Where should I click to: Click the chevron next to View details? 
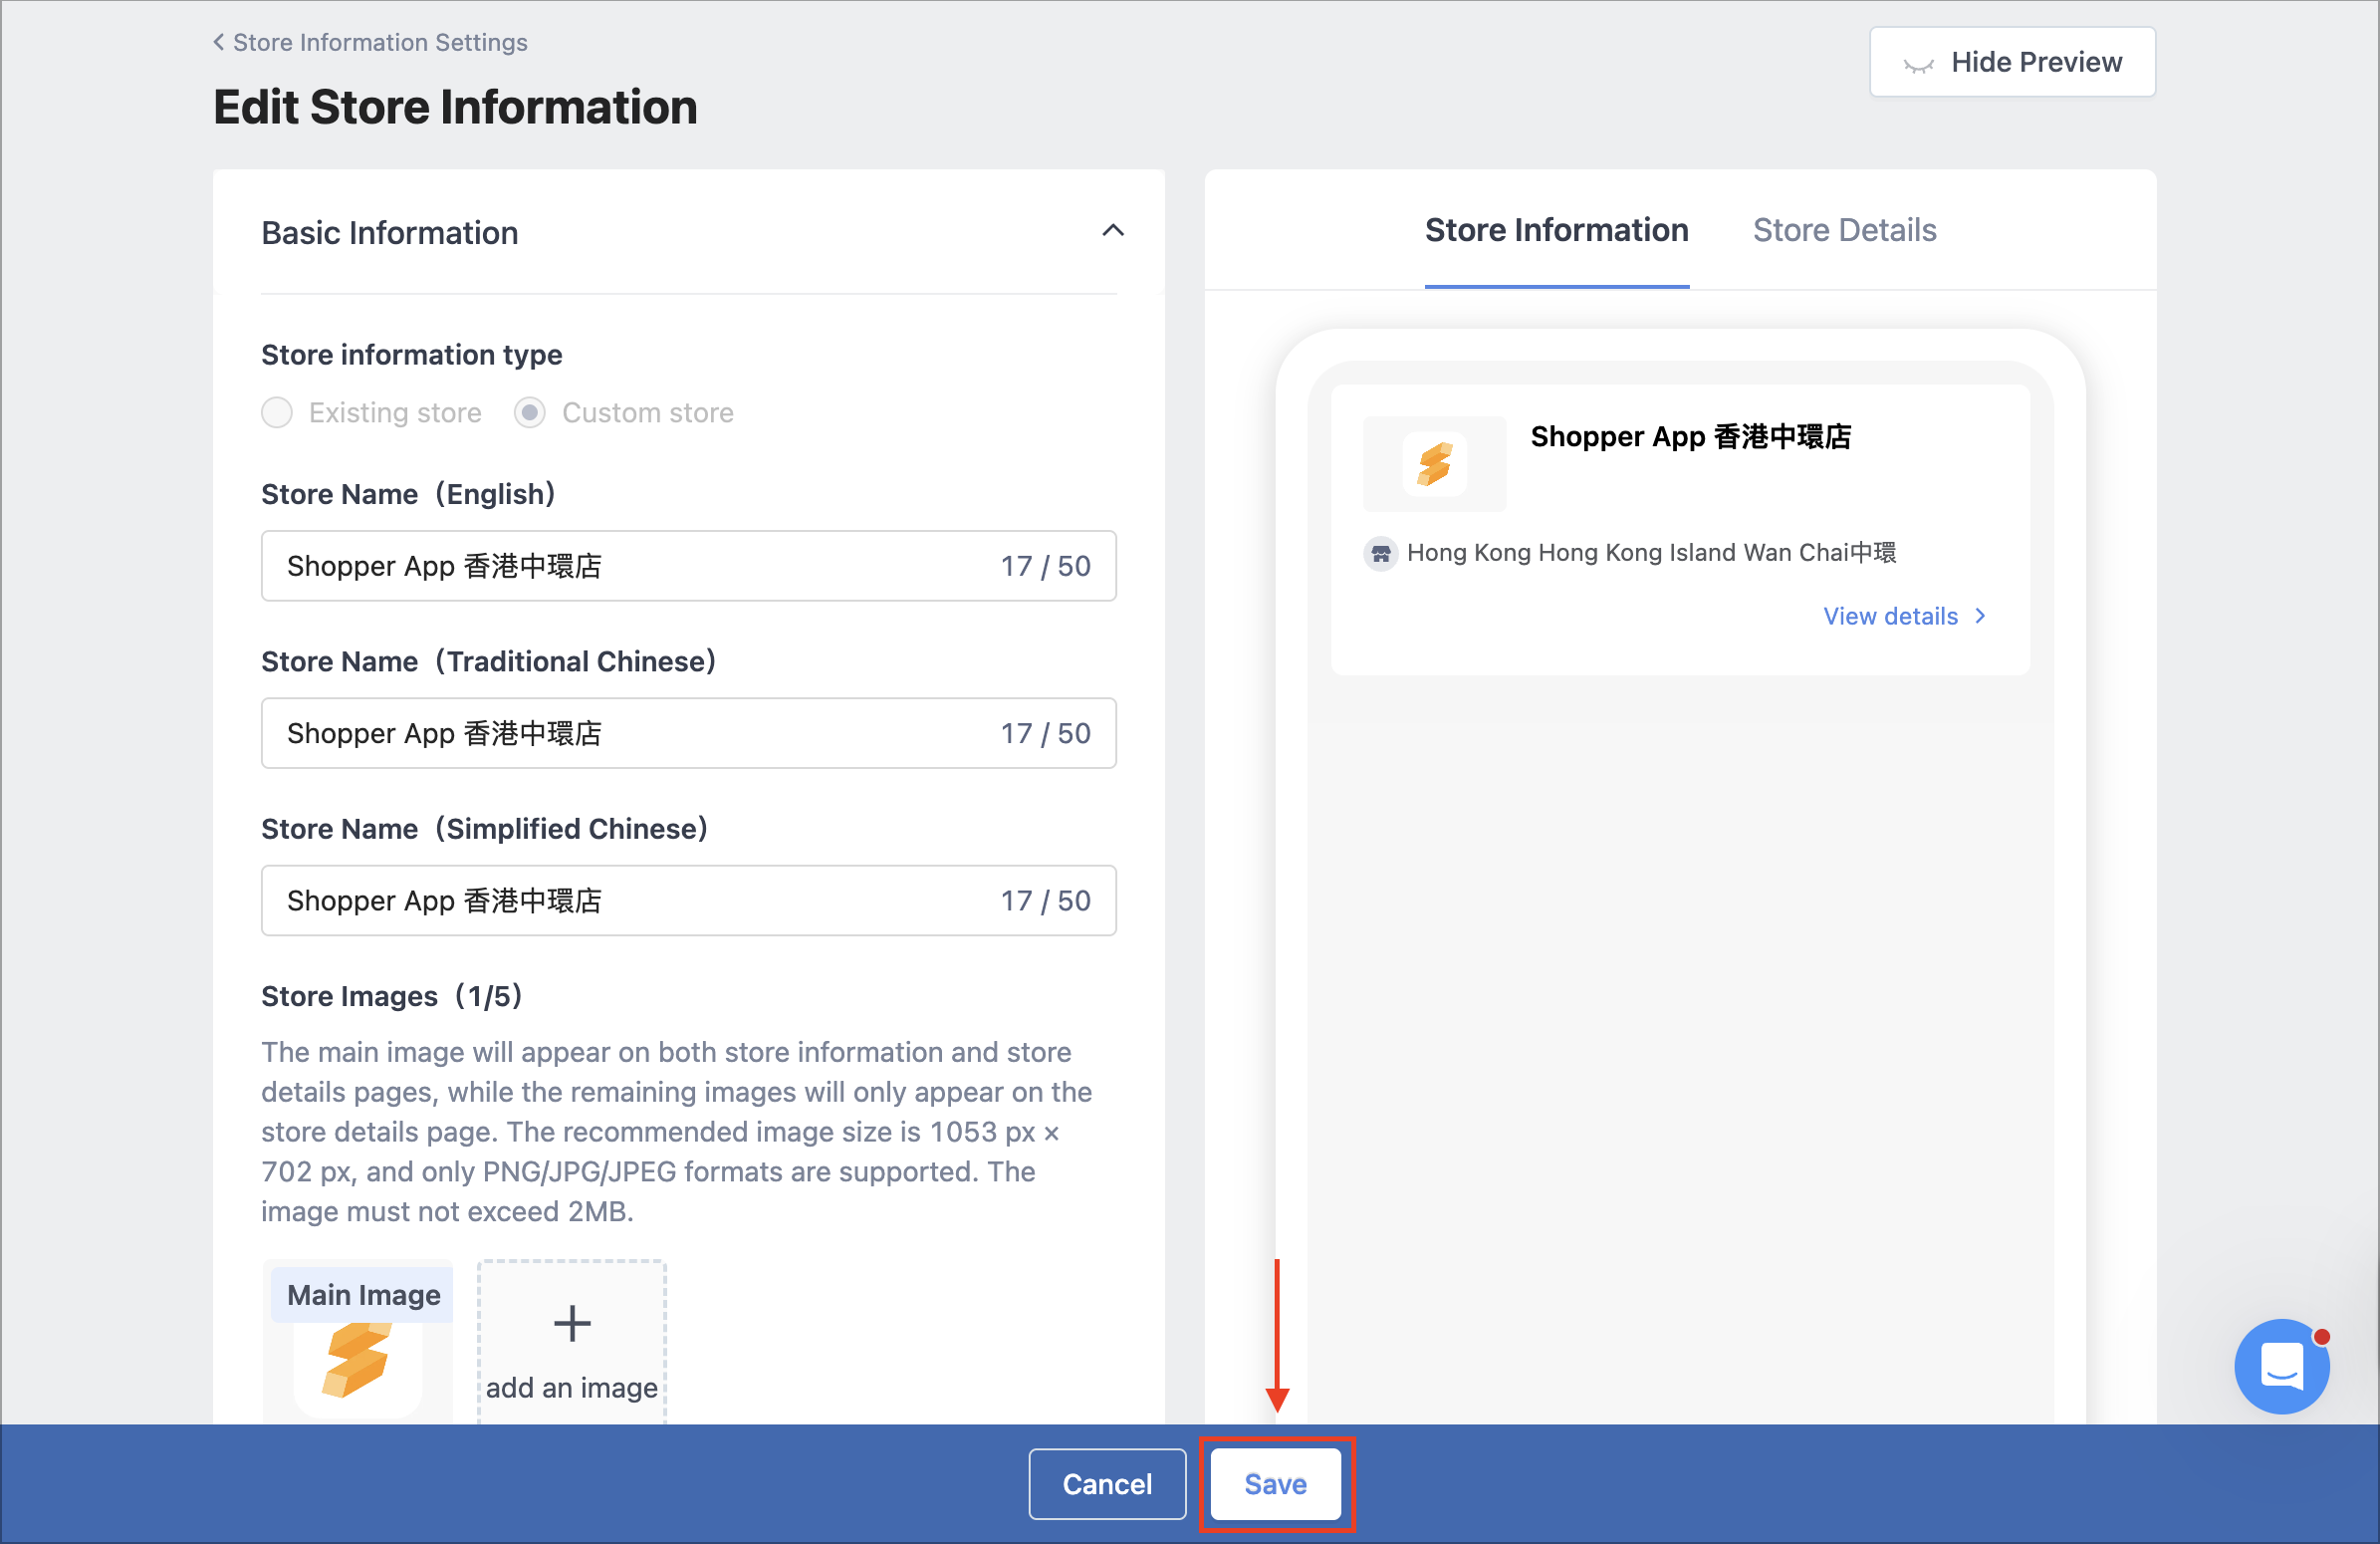coord(1980,616)
